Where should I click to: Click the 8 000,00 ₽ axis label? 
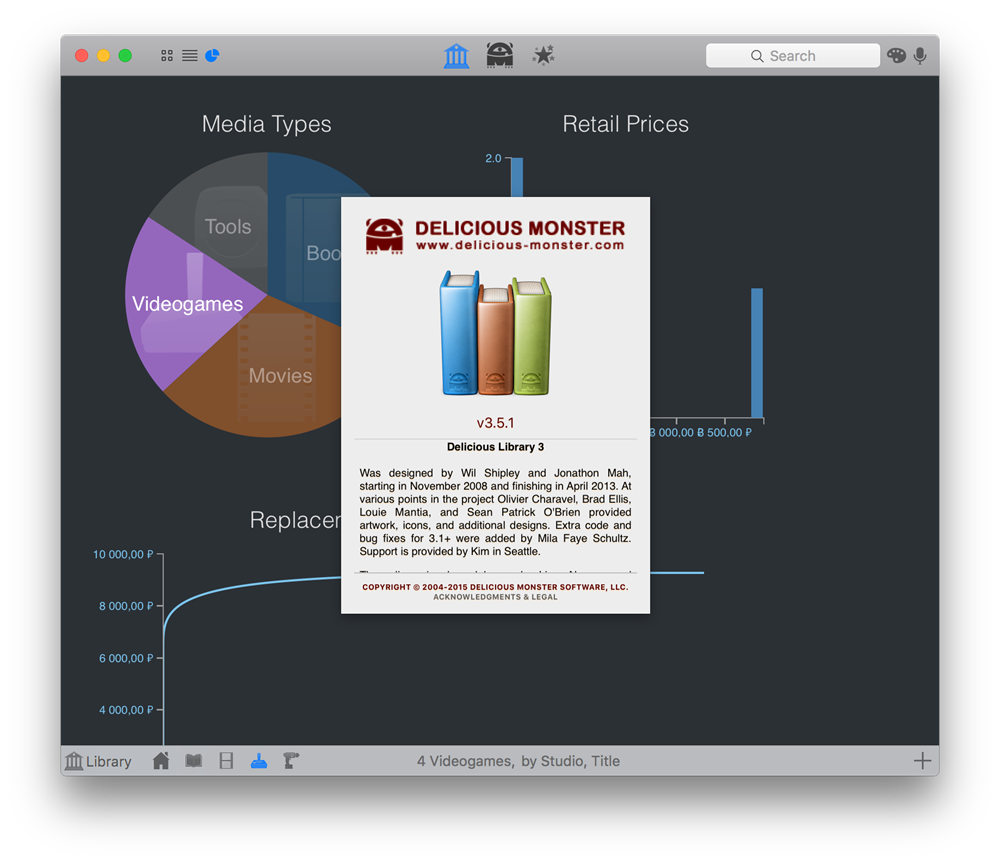126,606
